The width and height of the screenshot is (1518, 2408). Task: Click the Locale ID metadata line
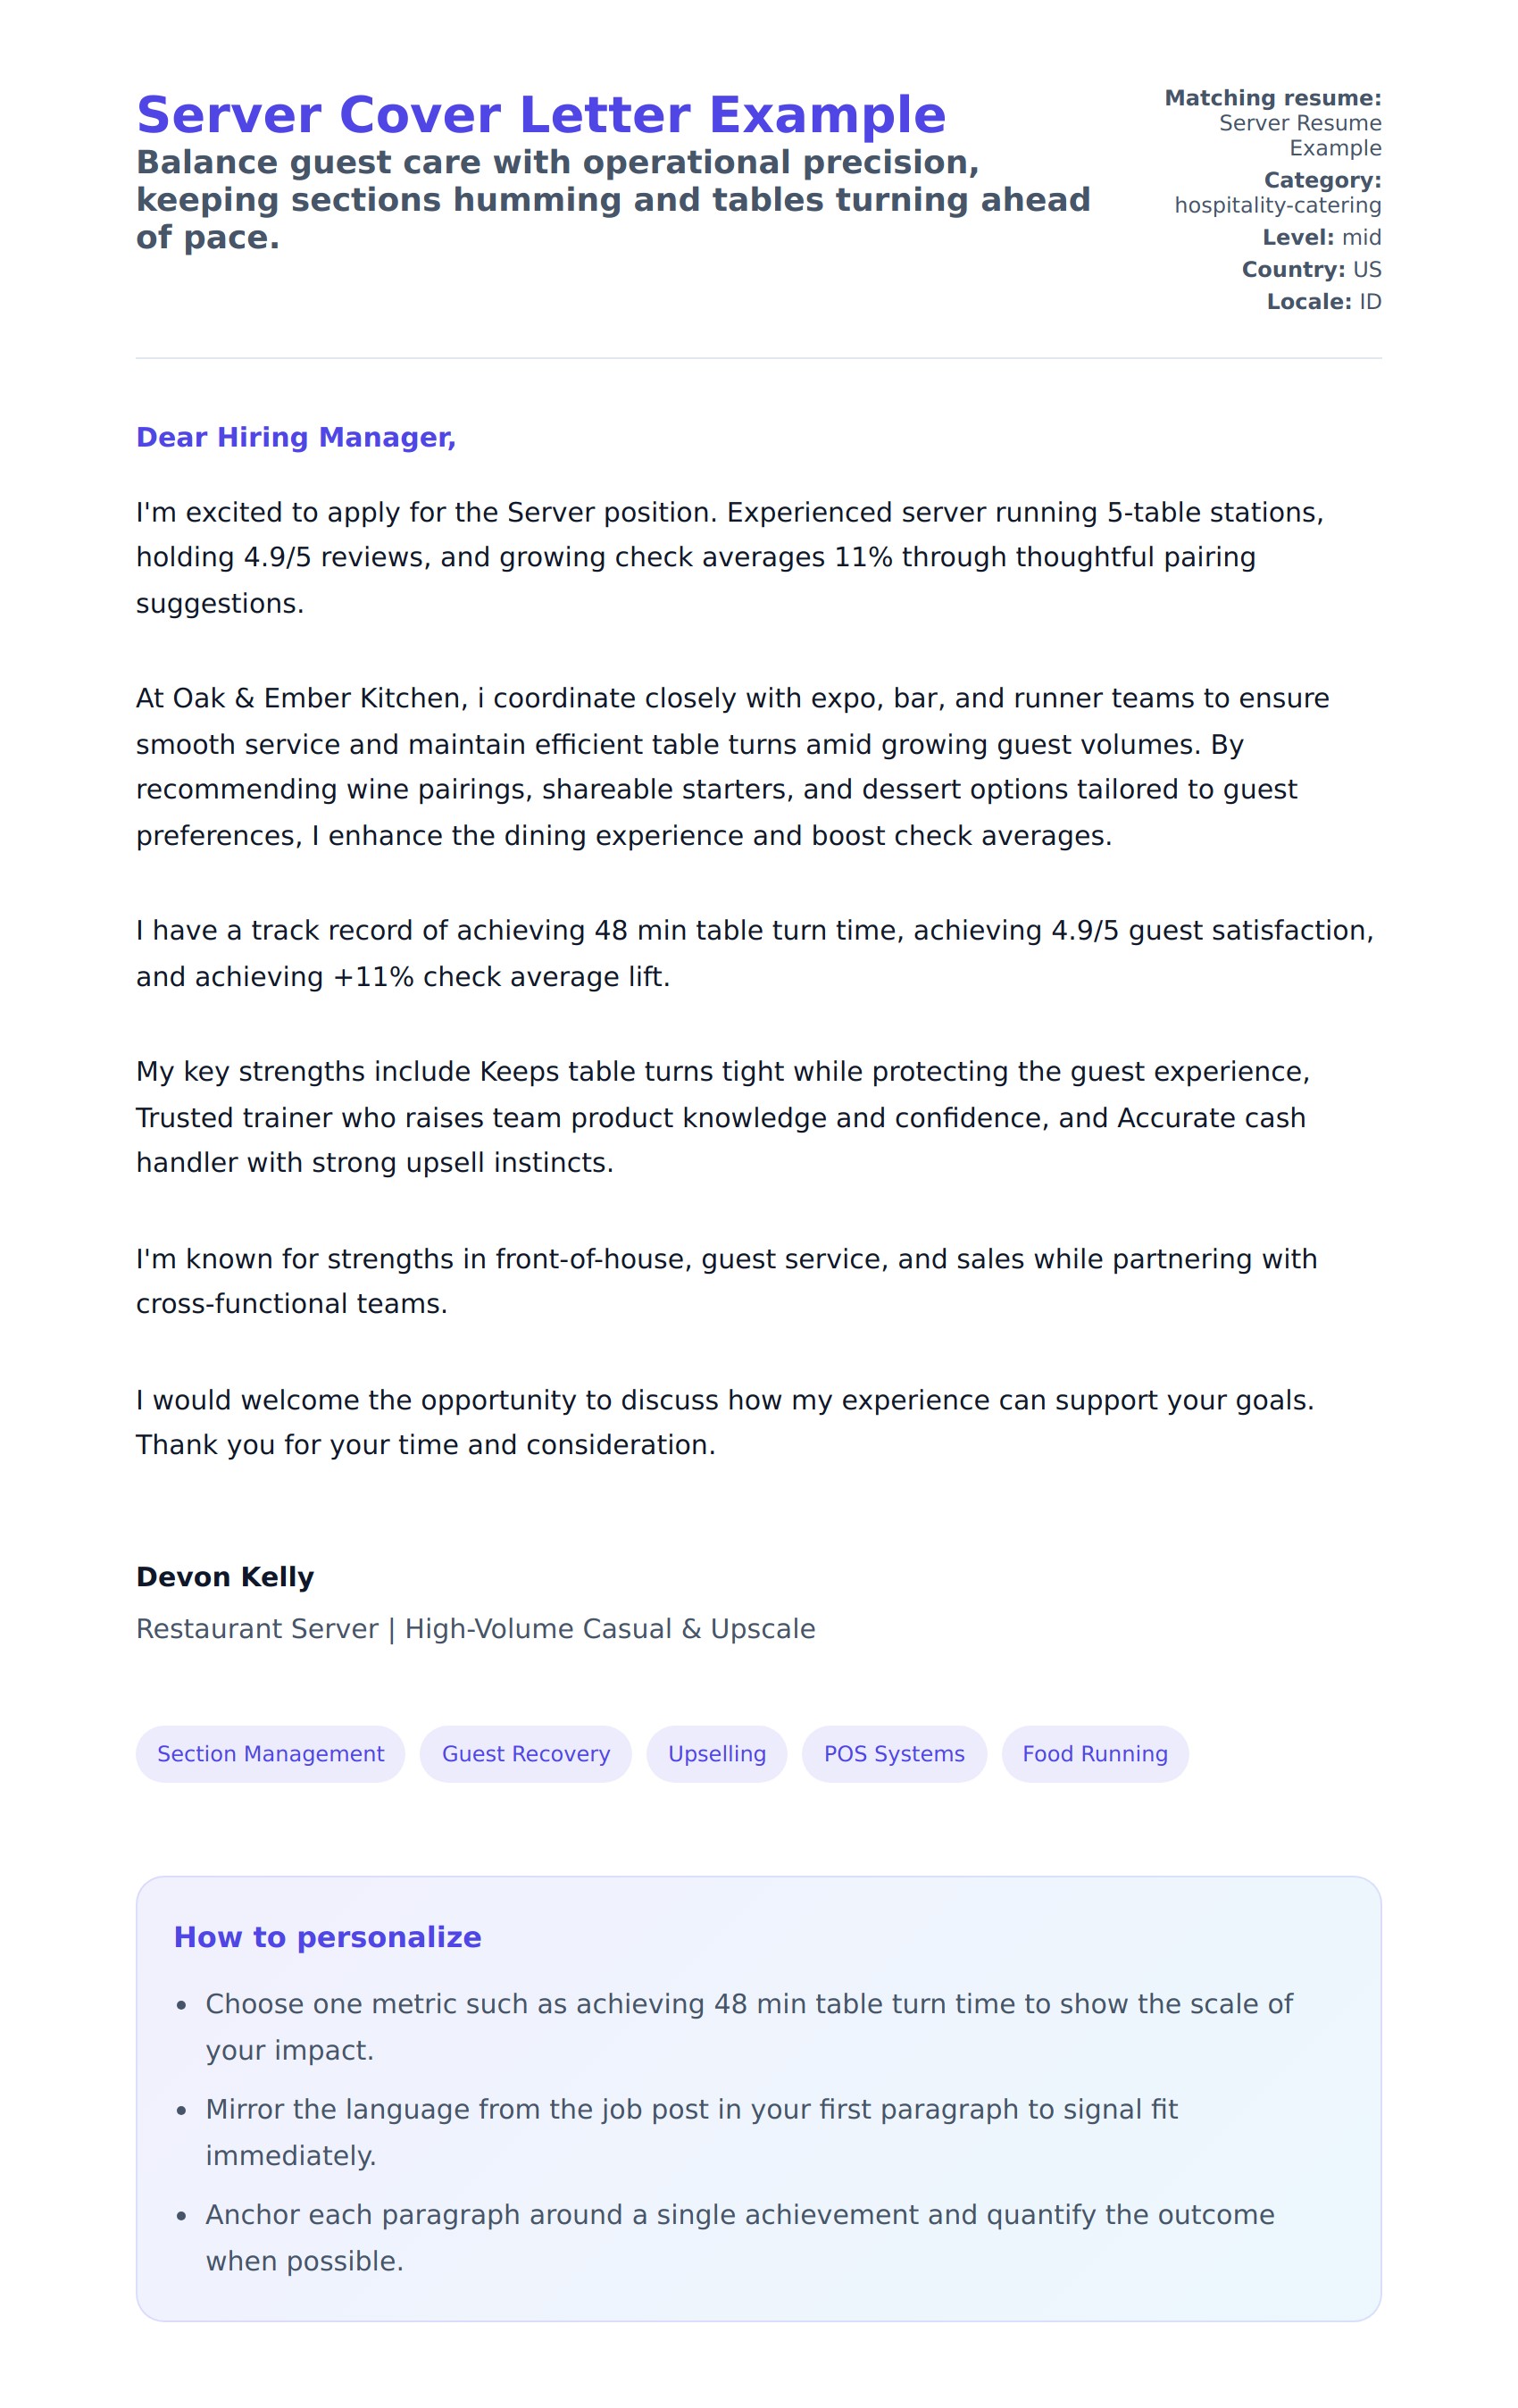coord(1323,301)
